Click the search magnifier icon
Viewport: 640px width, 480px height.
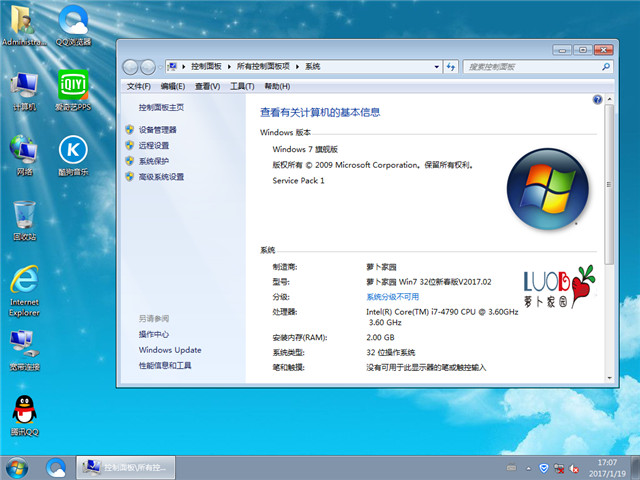pyautogui.click(x=606, y=67)
